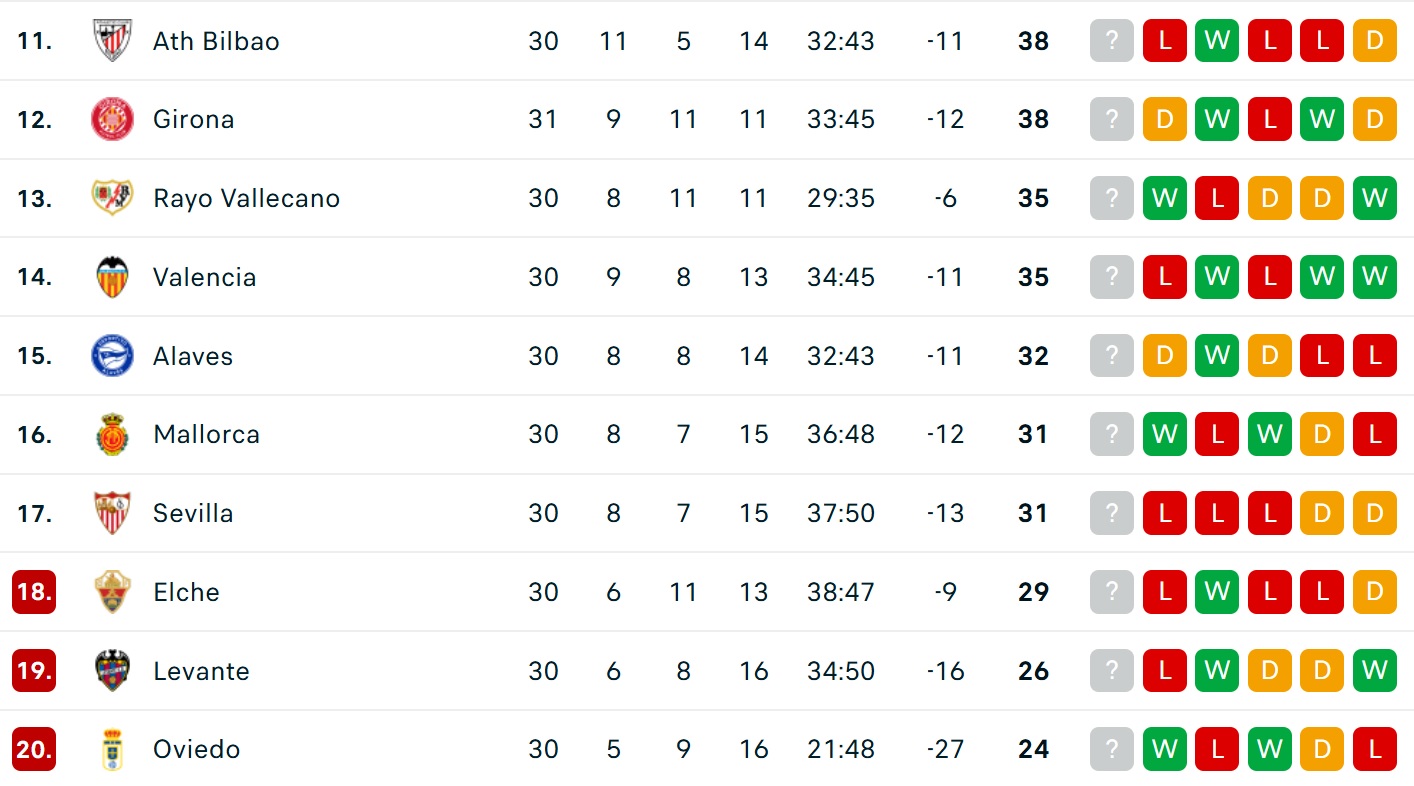1414x786 pixels.
Task: Click the Alaves round blue badge
Action: (x=112, y=356)
